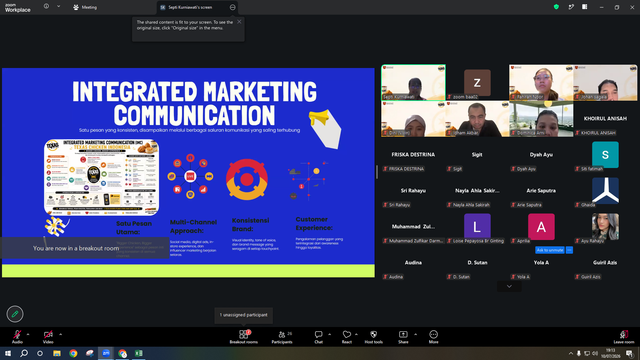Dismiss the shared content size notification

pos(239,22)
